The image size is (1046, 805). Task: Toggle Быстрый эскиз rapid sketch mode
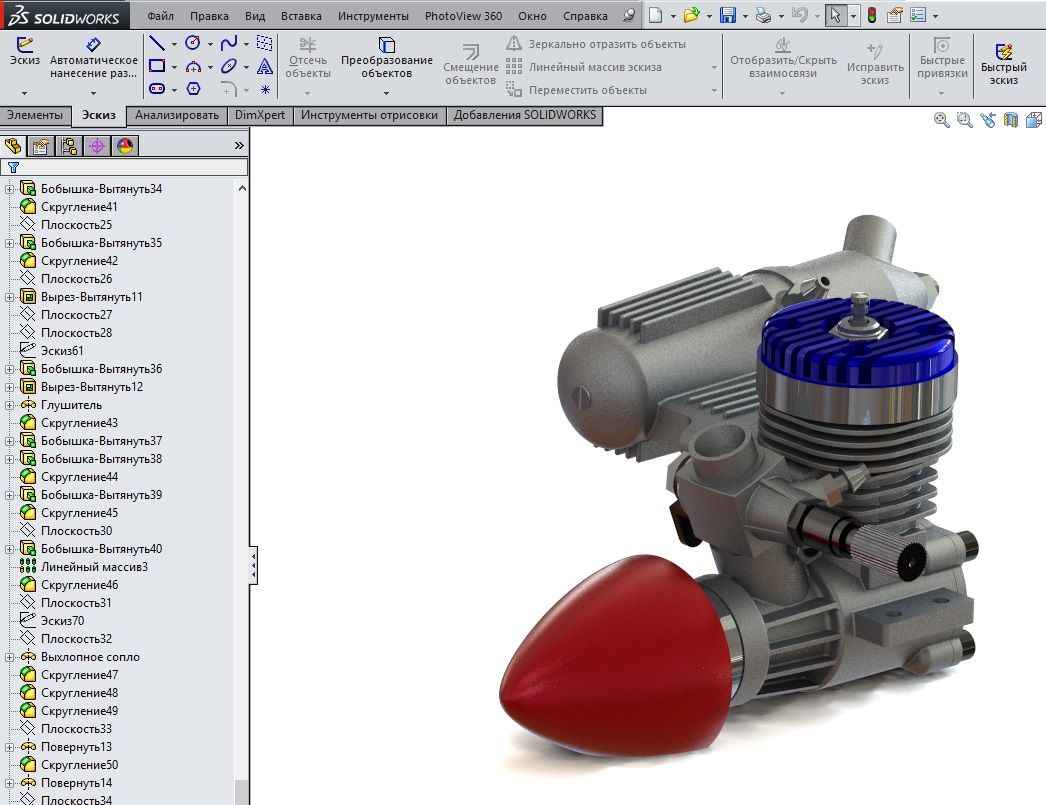[x=1003, y=65]
